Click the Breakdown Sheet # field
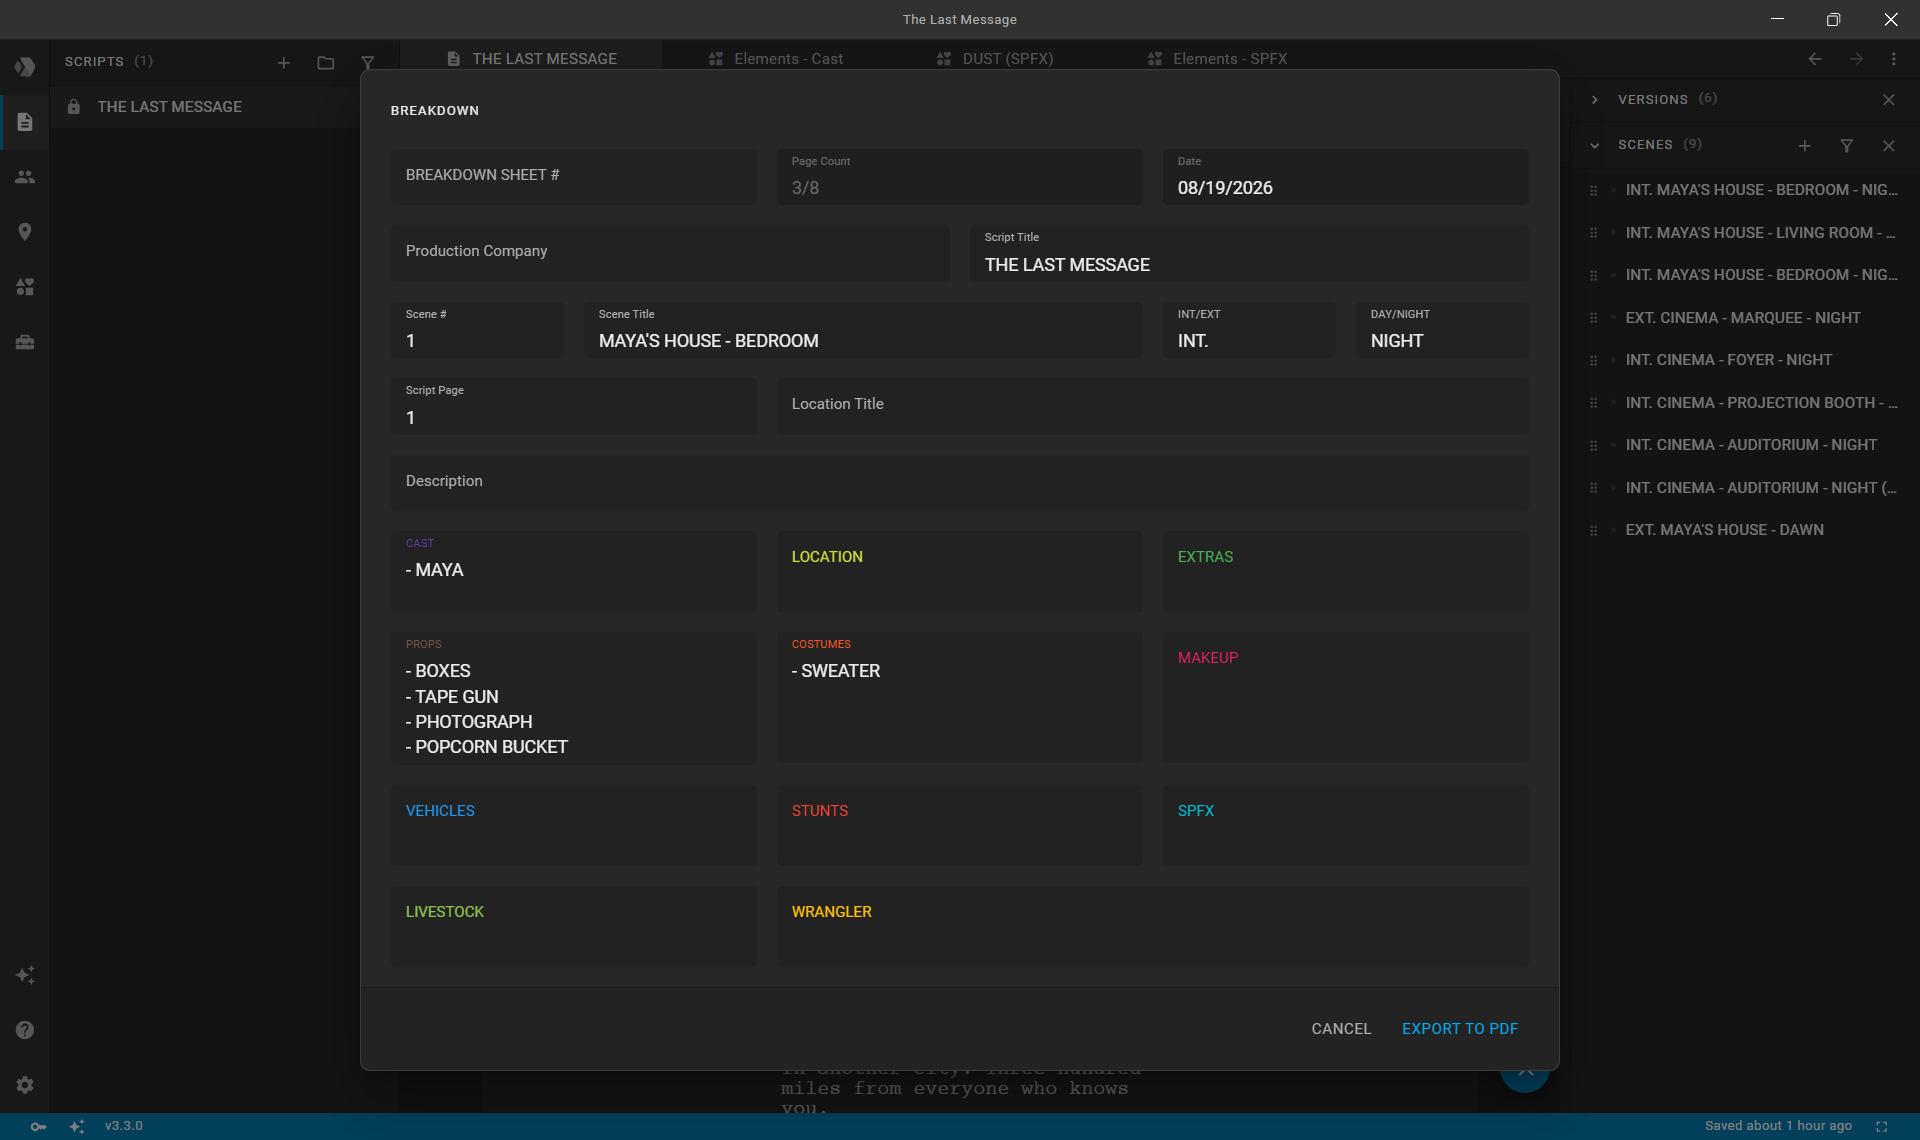This screenshot has width=1920, height=1140. (573, 176)
